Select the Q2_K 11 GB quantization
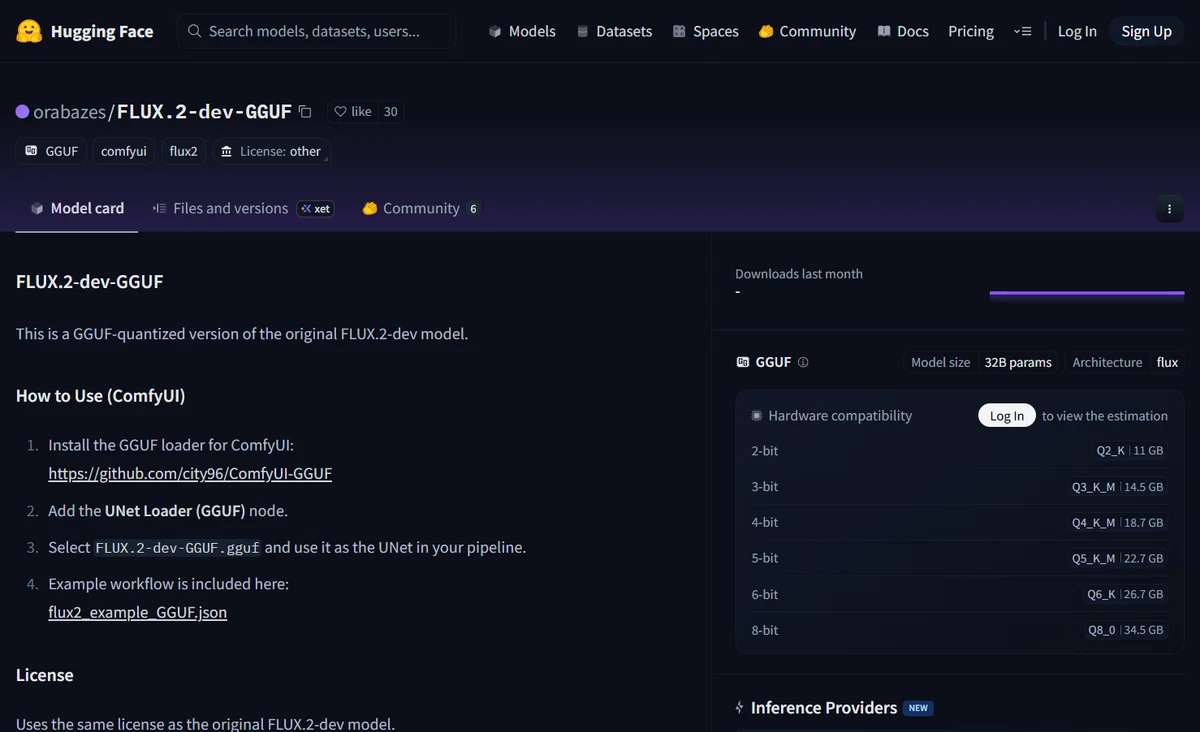The width and height of the screenshot is (1200, 732). point(1129,450)
